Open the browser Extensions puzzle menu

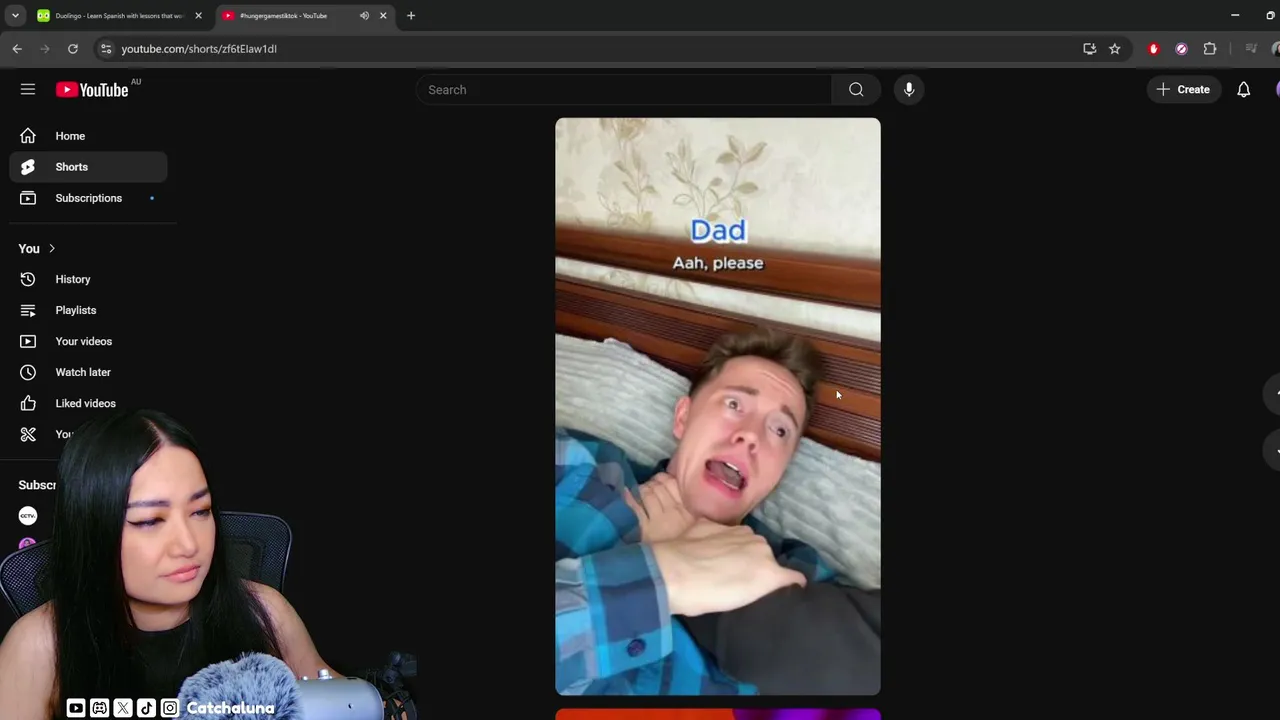(x=1210, y=48)
